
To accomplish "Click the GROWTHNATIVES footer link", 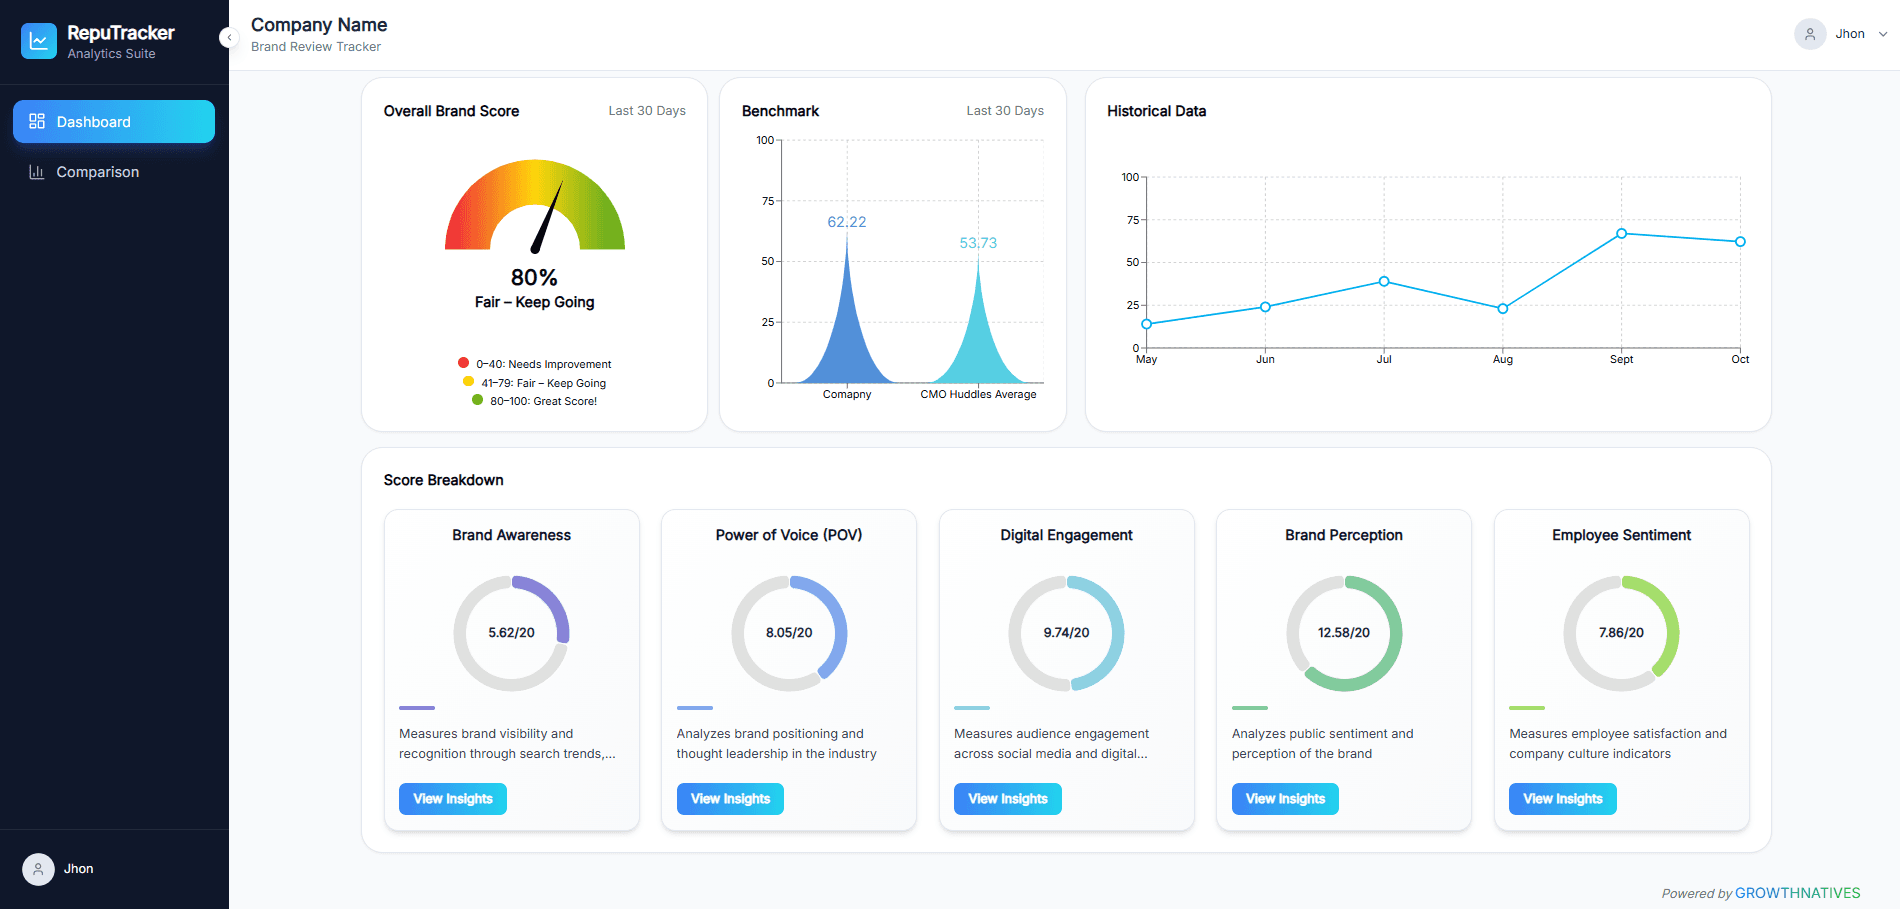I will [x=1797, y=893].
